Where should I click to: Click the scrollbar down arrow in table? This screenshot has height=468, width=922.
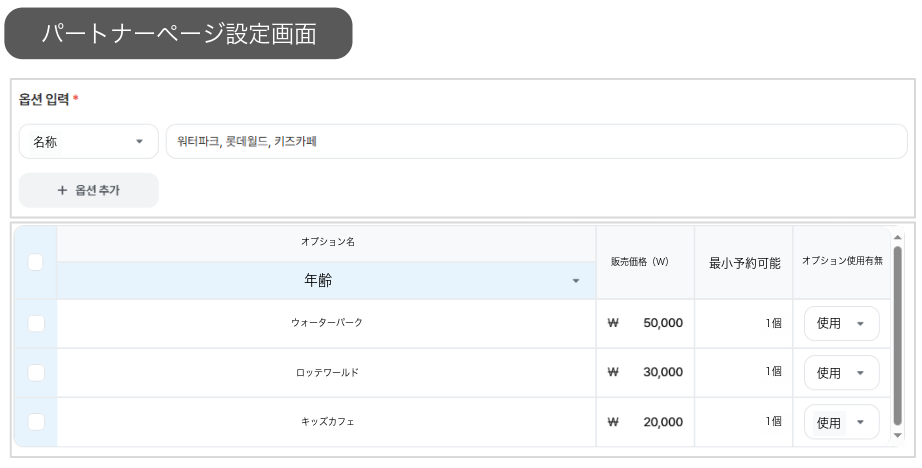[x=897, y=435]
